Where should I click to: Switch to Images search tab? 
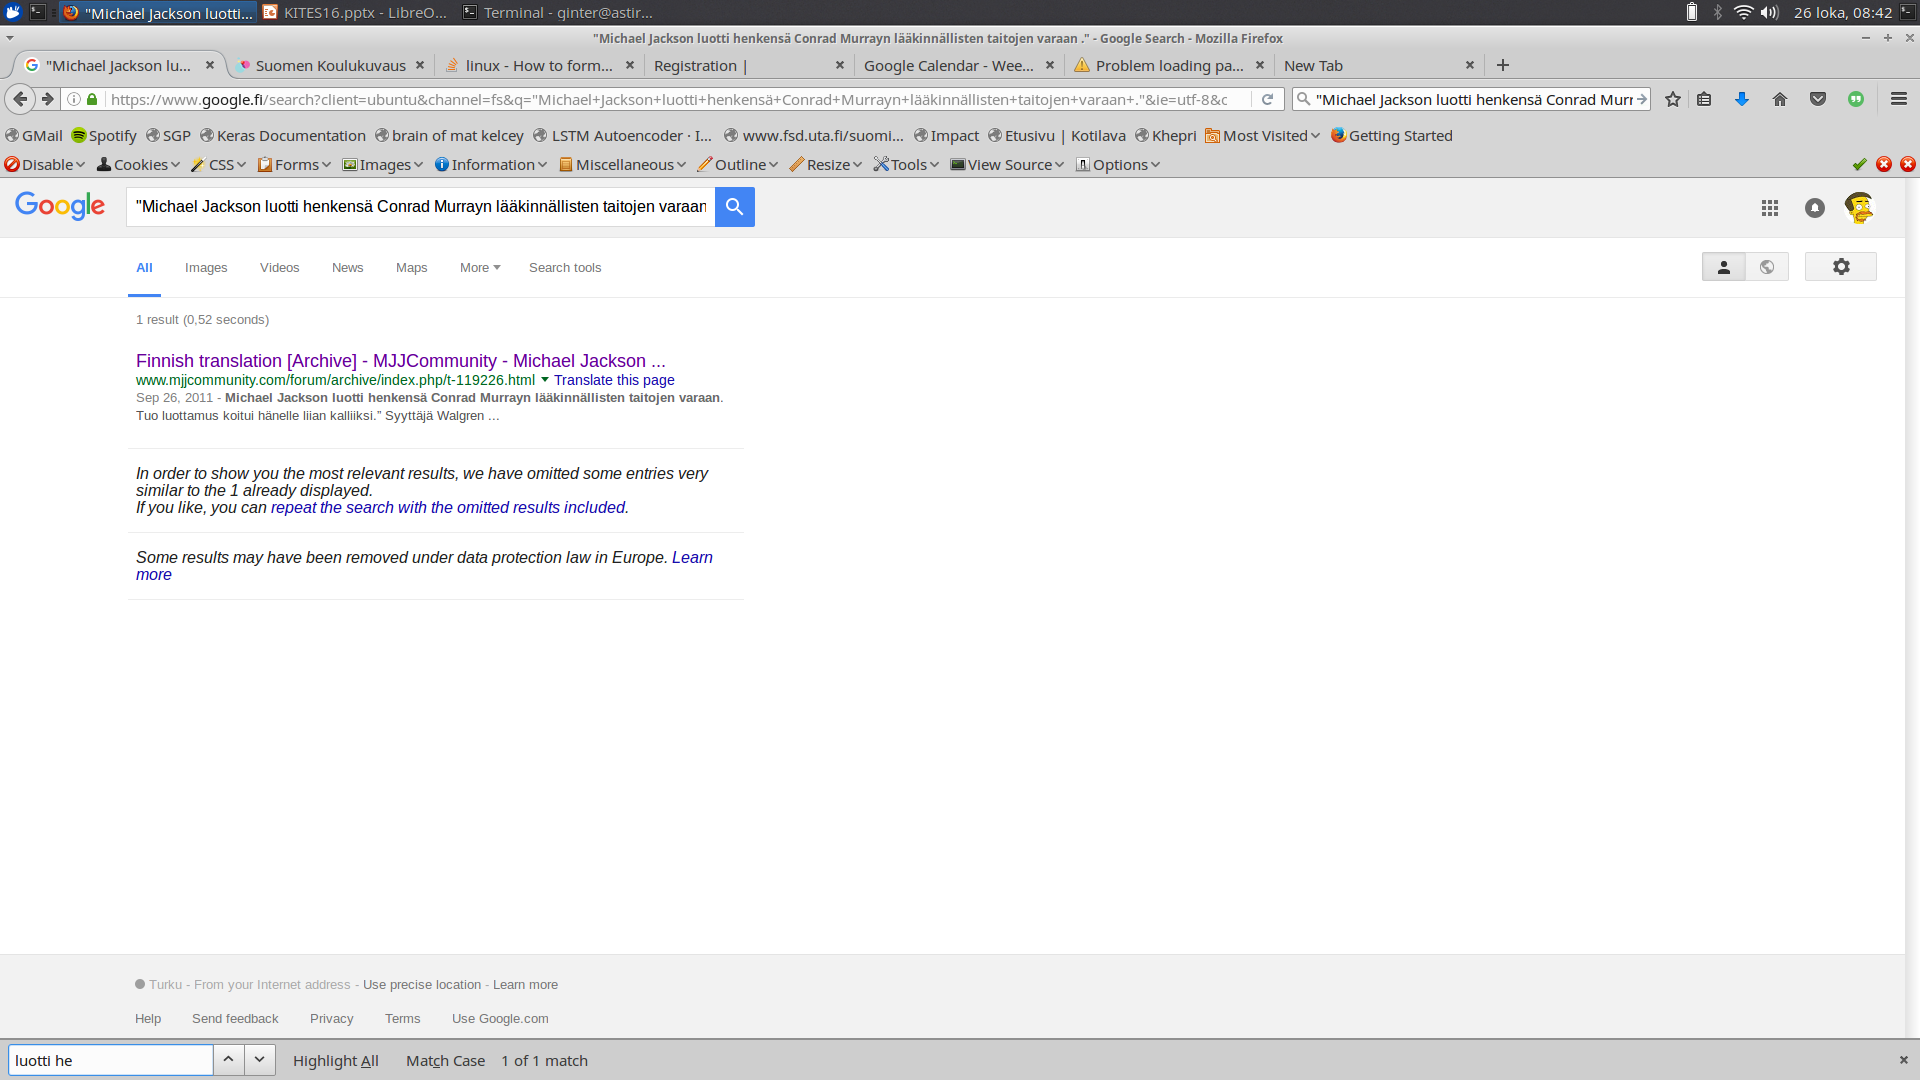pyautogui.click(x=206, y=267)
